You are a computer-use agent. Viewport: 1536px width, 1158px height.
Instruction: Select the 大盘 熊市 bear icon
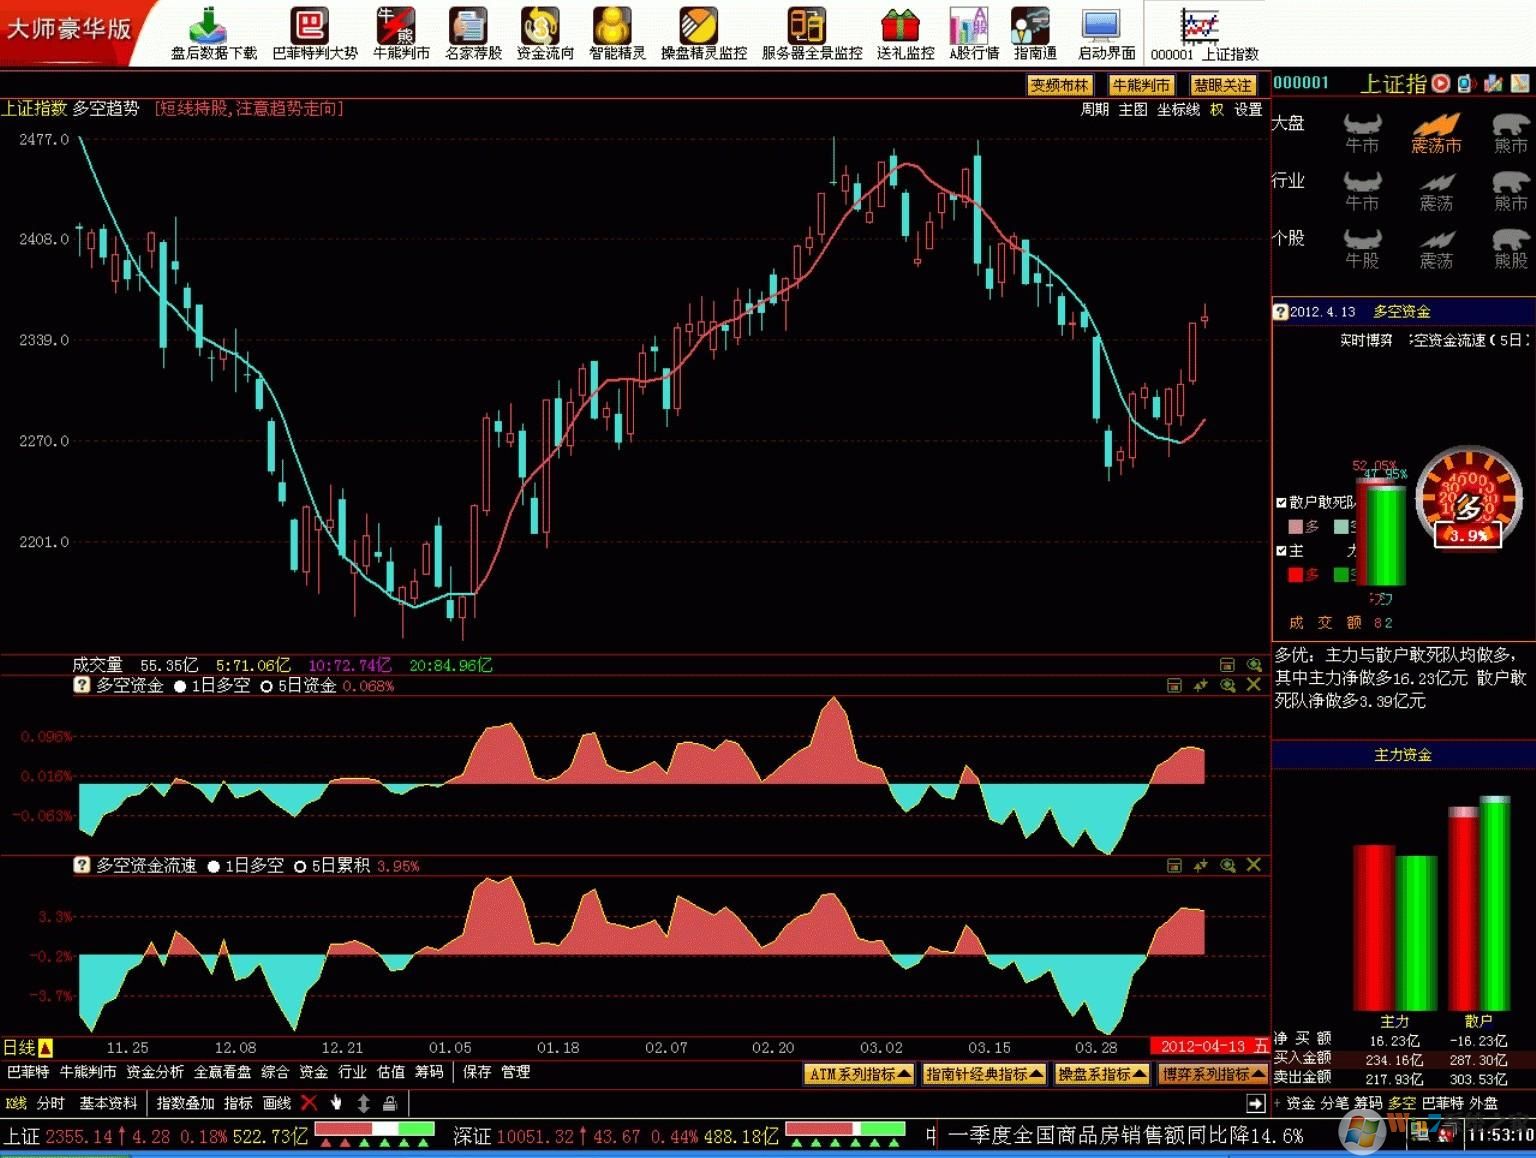point(1510,132)
